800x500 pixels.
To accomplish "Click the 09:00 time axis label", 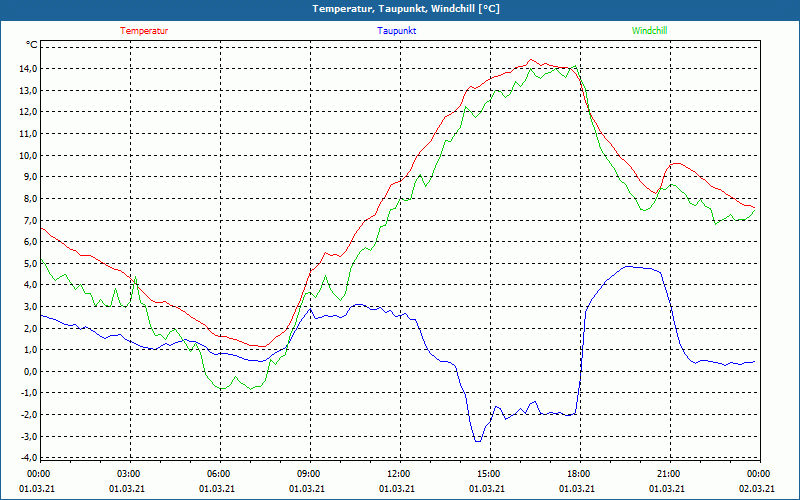I will coord(309,474).
